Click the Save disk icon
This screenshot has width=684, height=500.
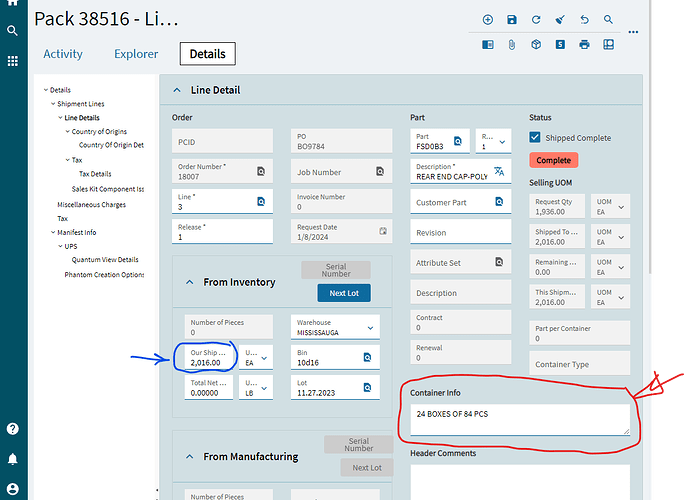click(x=512, y=20)
